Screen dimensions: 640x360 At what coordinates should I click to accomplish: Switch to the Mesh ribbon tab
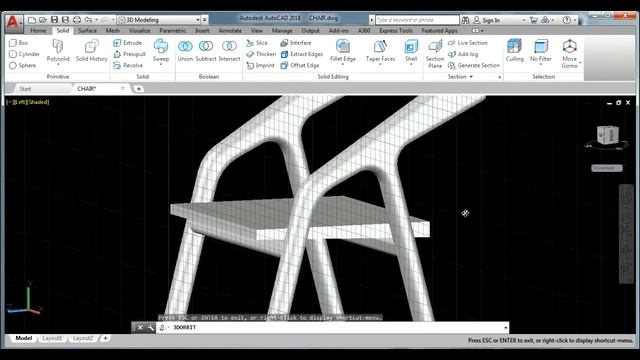point(113,31)
